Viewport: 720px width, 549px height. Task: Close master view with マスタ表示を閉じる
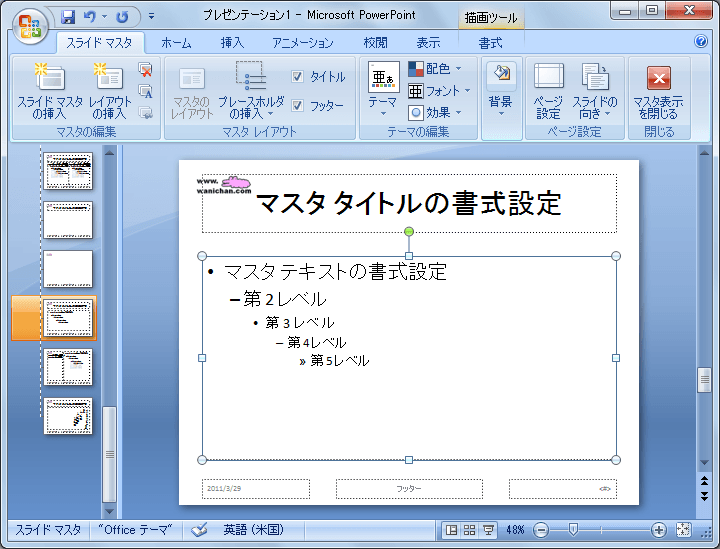pos(658,92)
